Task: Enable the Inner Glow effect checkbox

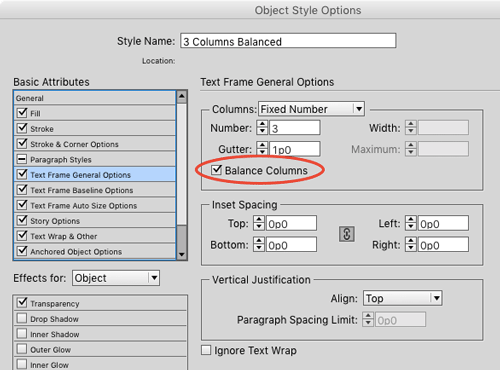Action: pyautogui.click(x=22, y=364)
